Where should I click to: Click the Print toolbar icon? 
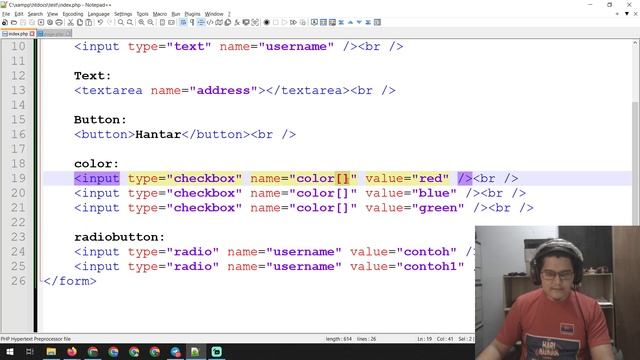[59, 22]
